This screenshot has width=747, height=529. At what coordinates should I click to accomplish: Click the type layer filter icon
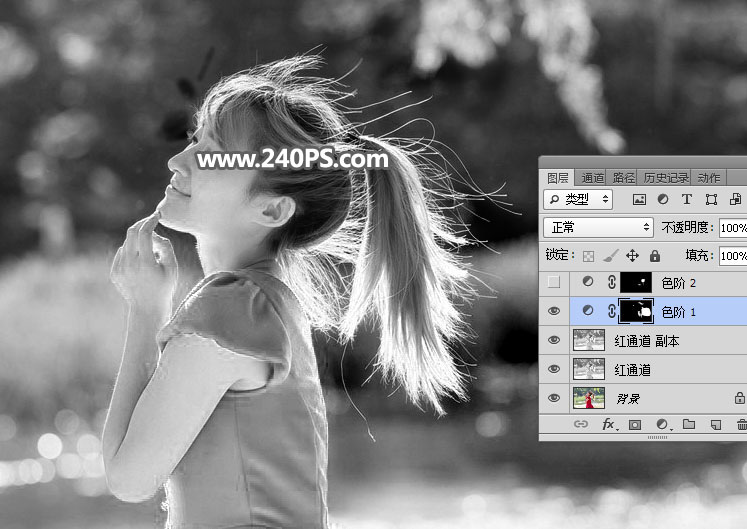pos(686,200)
